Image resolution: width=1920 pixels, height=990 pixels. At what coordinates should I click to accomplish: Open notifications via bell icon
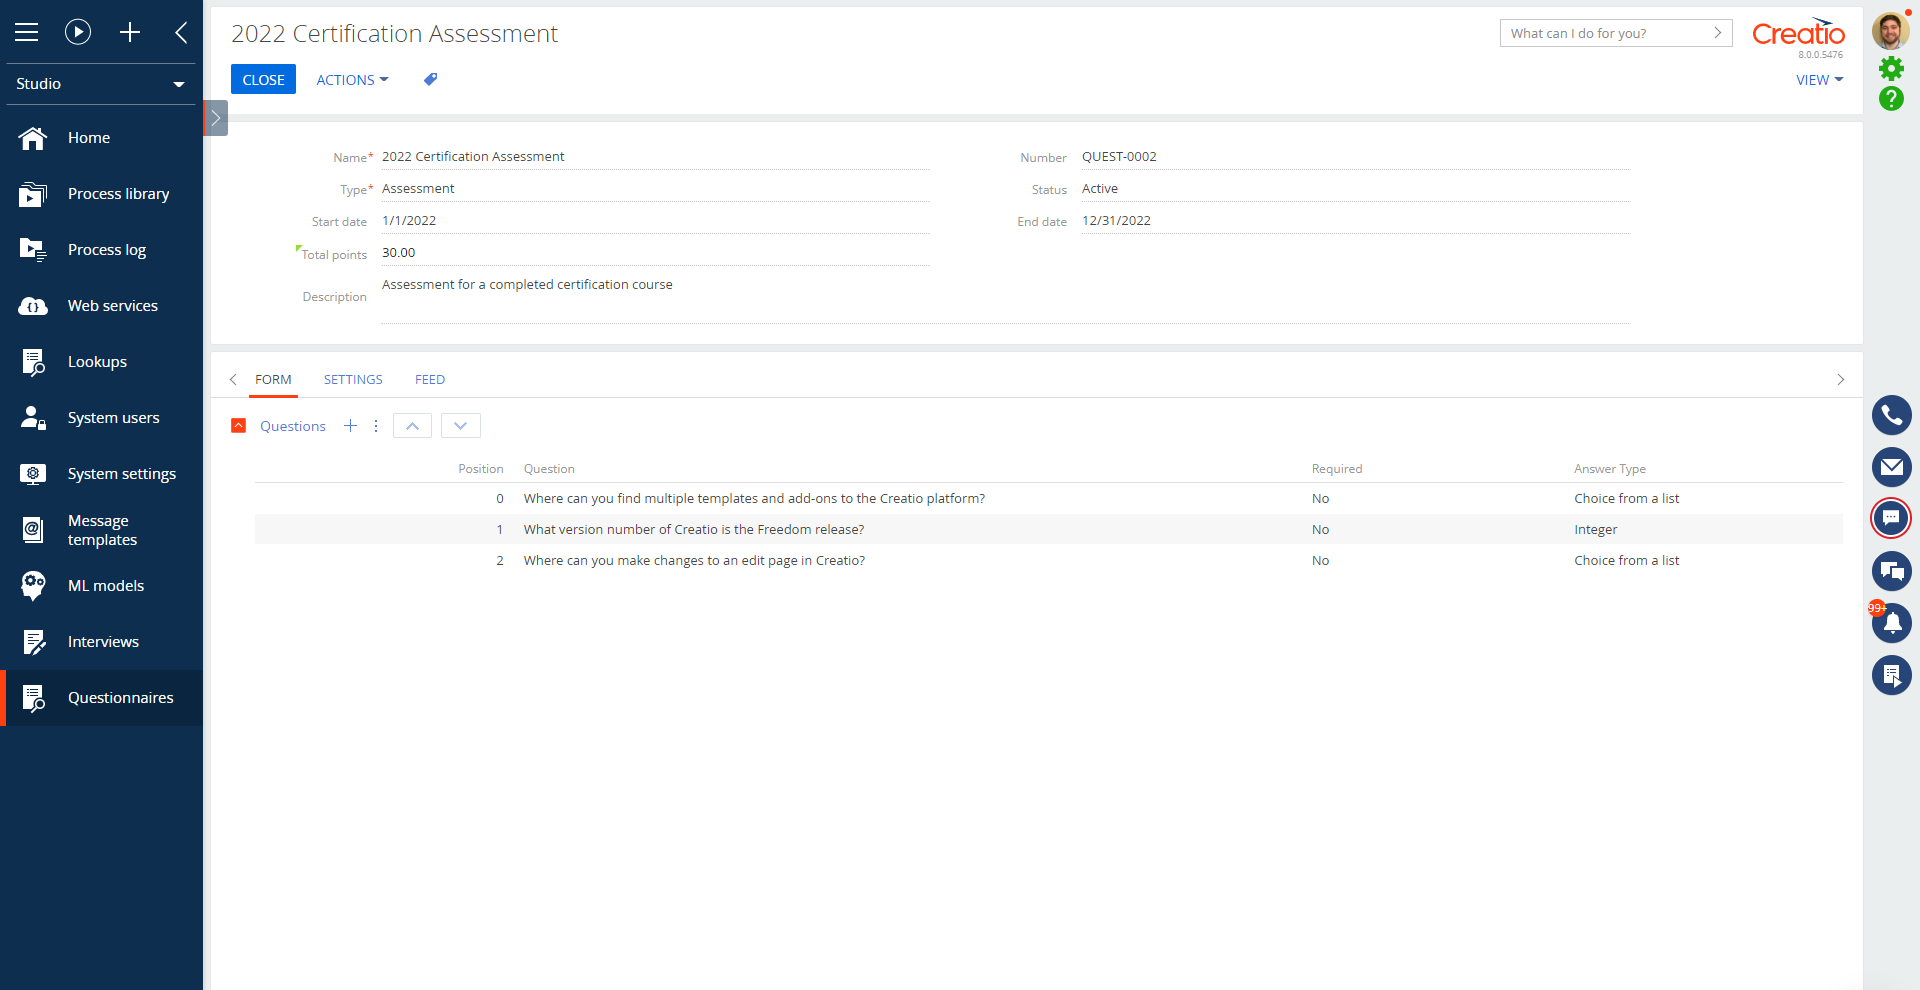point(1892,623)
